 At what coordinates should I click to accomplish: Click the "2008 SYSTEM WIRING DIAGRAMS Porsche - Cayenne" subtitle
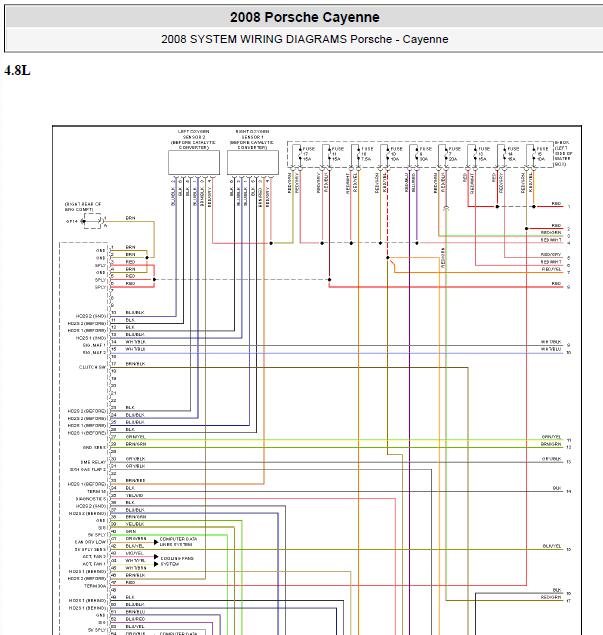[x=305, y=39]
